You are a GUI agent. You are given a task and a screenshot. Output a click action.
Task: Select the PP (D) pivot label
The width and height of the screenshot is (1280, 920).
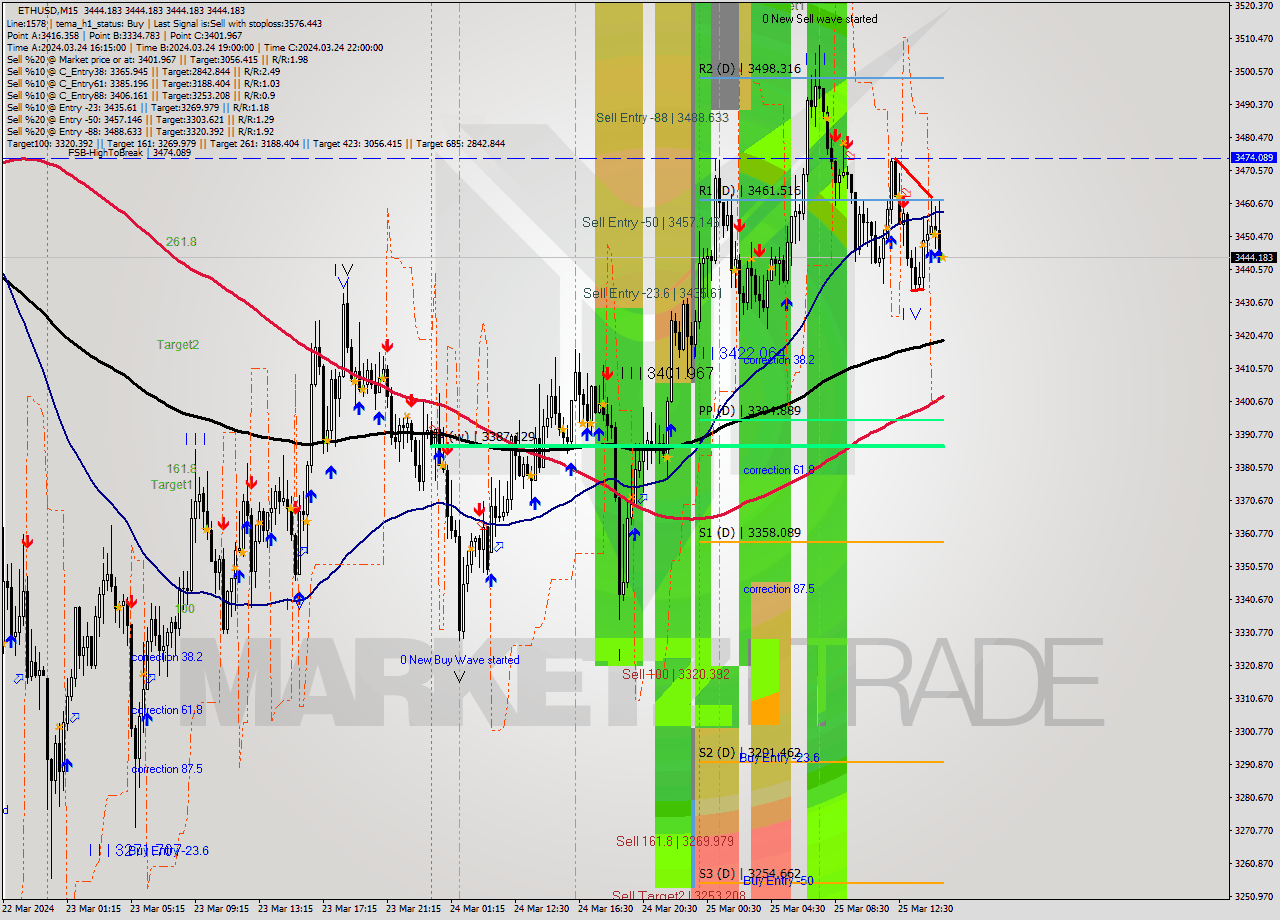[750, 411]
